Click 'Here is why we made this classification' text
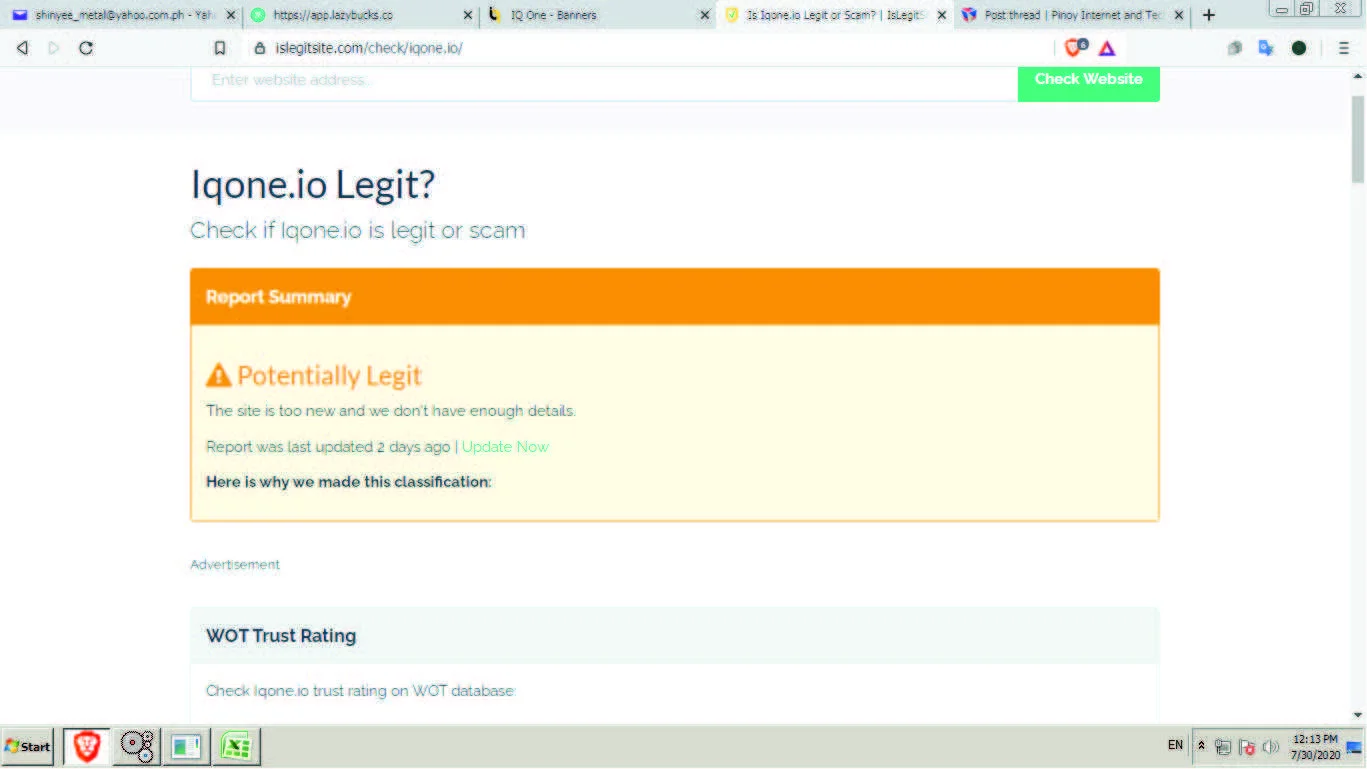Viewport: 1367px width, 769px height. [x=349, y=482]
